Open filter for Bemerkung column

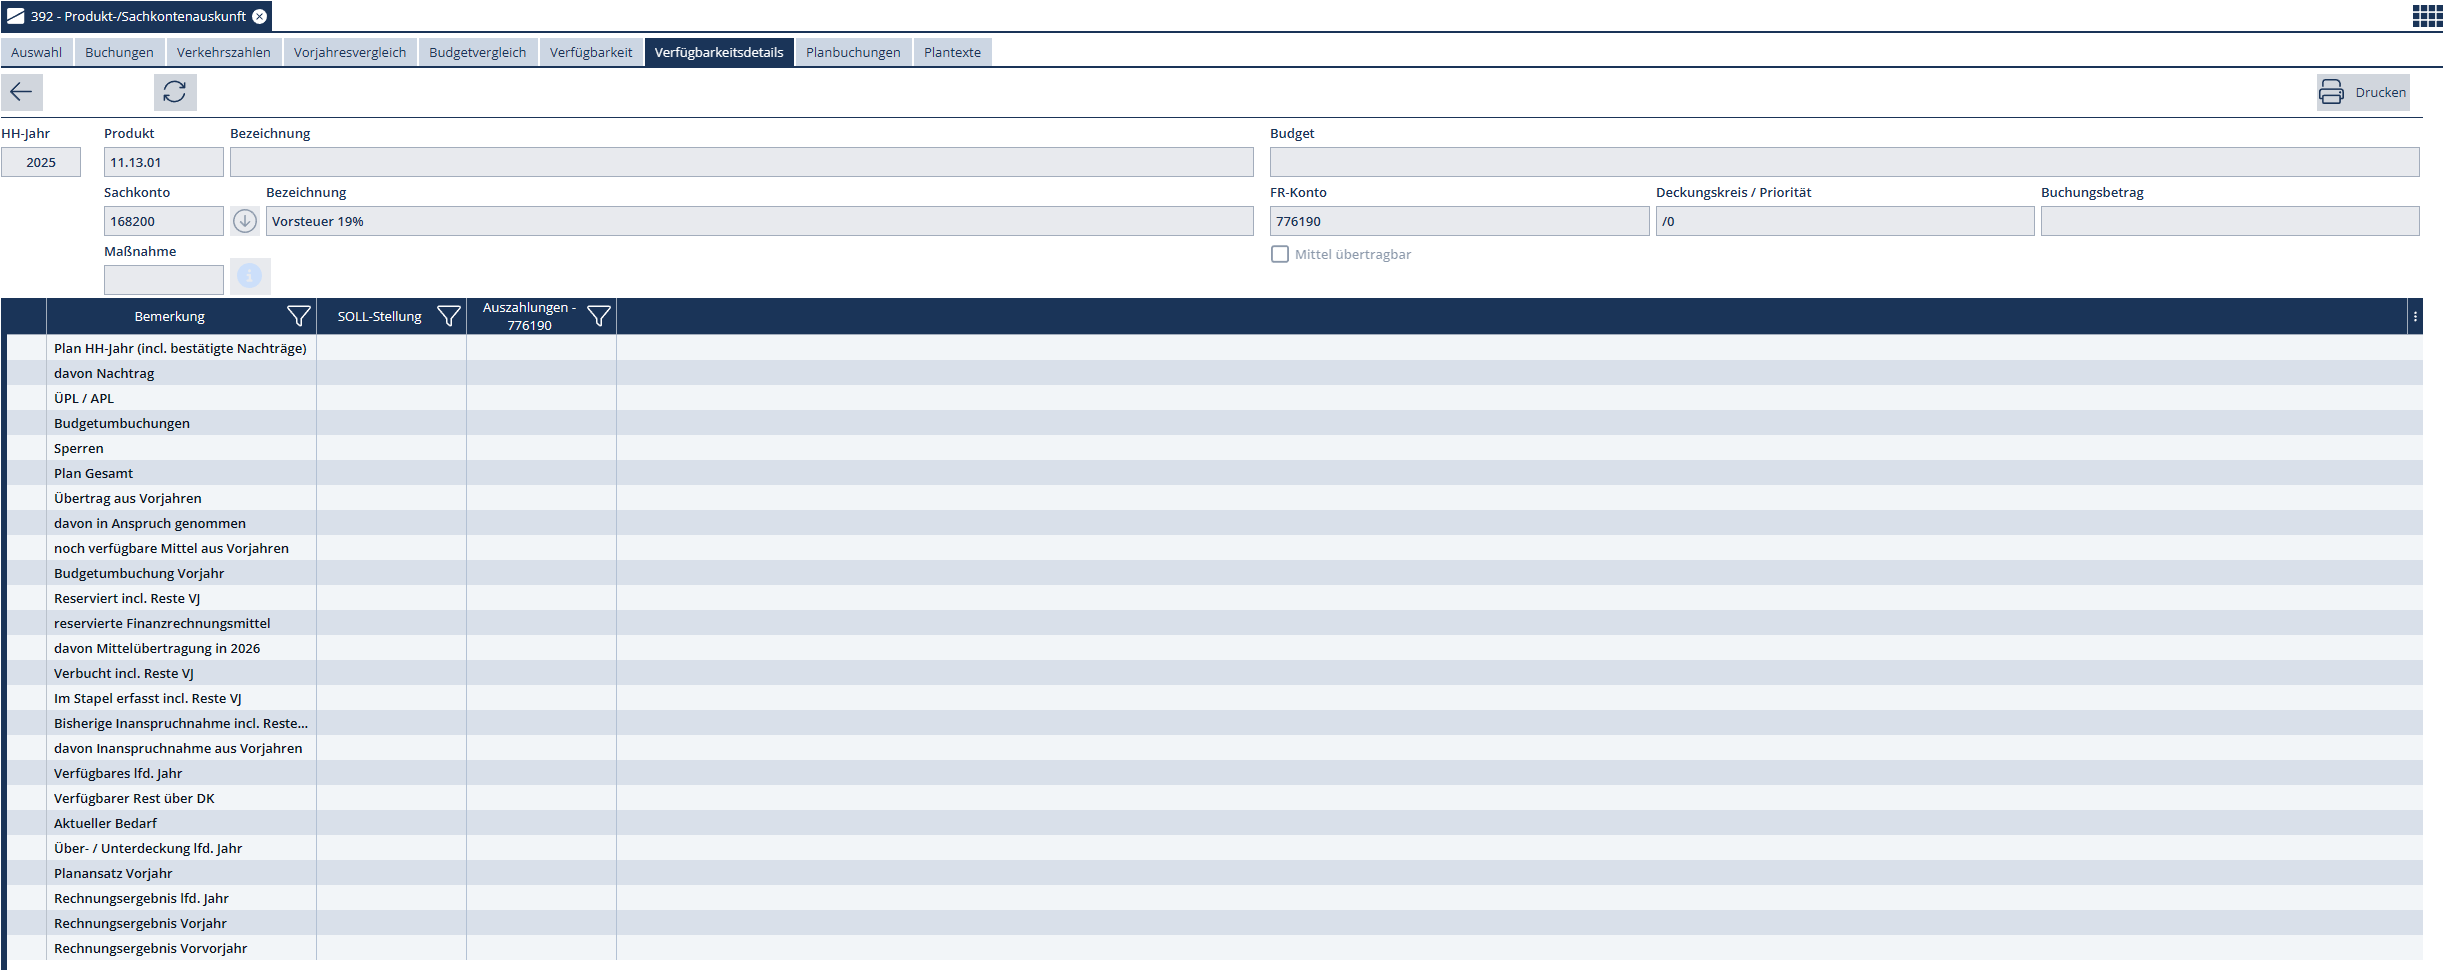pyautogui.click(x=298, y=316)
